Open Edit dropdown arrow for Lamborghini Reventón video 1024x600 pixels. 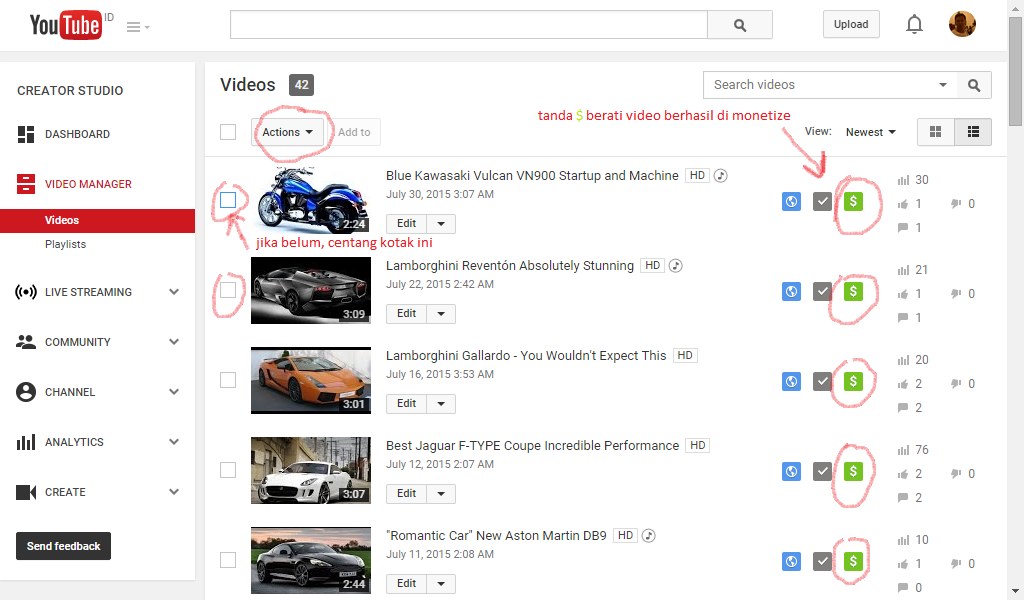click(441, 314)
